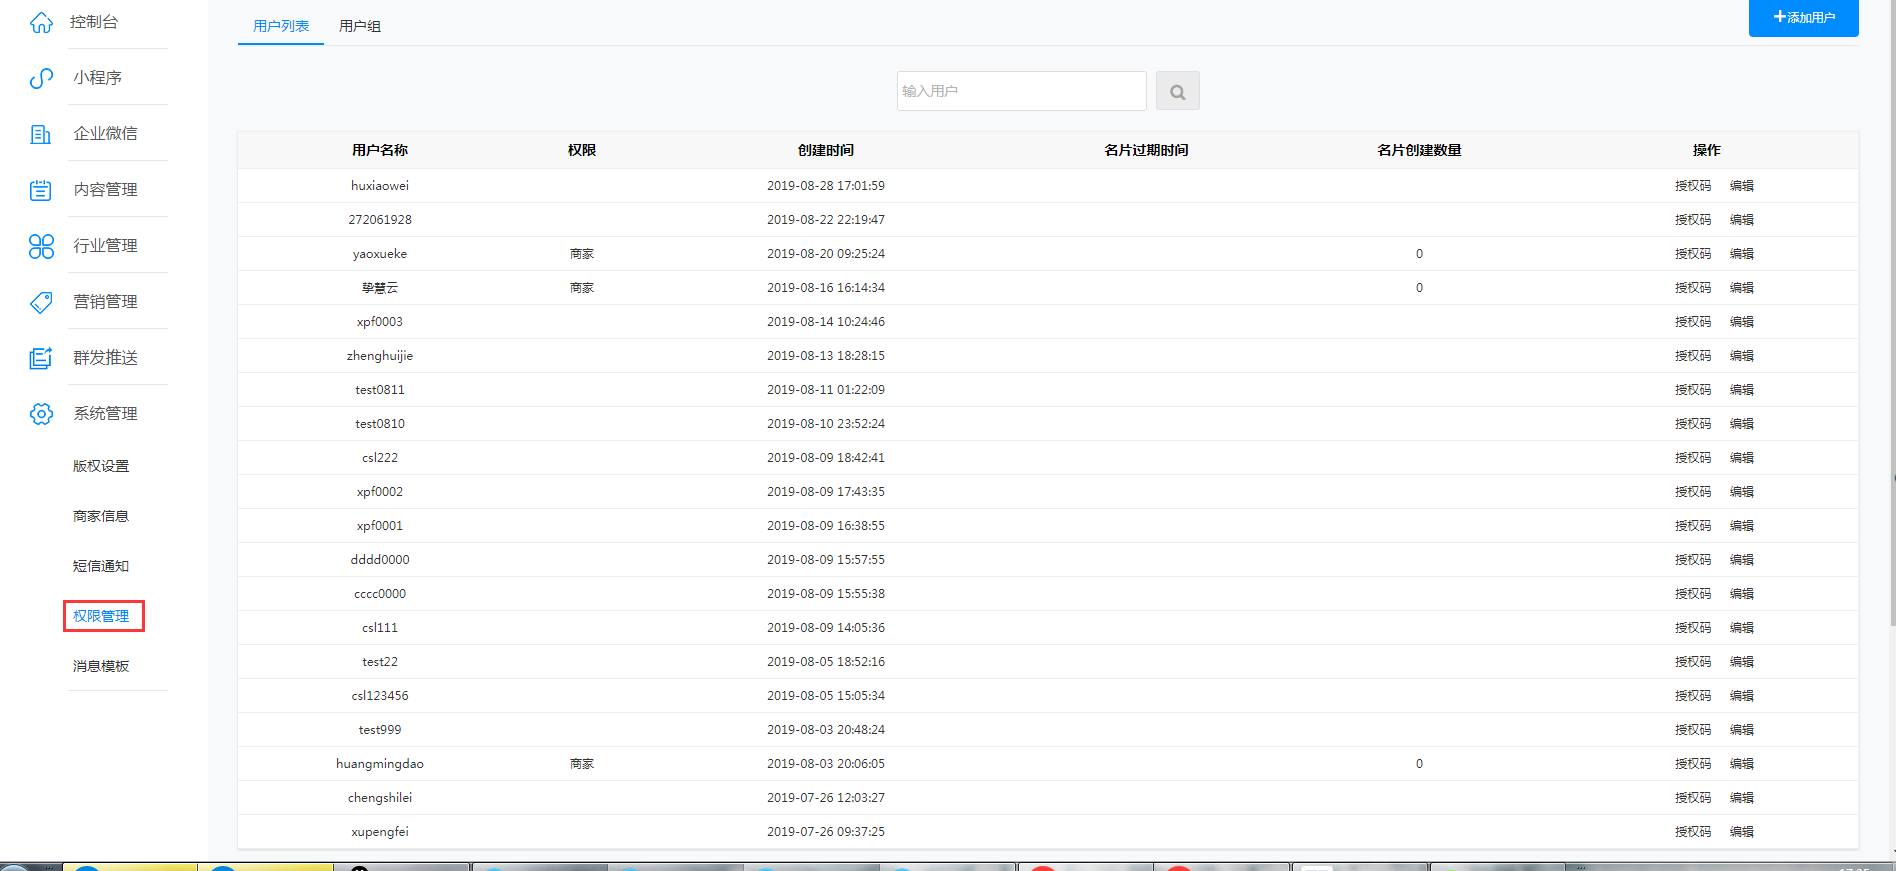Select date 2019-08-28 17:01:59
The height and width of the screenshot is (871, 1896).
(x=826, y=186)
